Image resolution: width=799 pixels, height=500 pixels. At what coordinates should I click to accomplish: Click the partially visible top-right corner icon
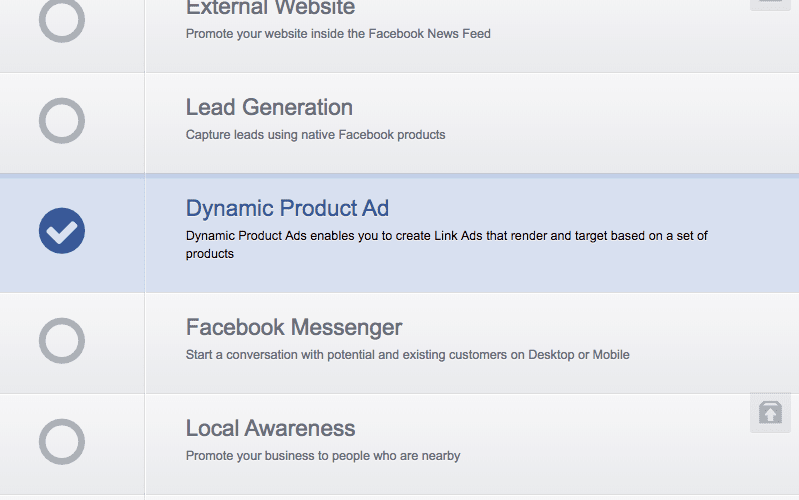(770, 4)
